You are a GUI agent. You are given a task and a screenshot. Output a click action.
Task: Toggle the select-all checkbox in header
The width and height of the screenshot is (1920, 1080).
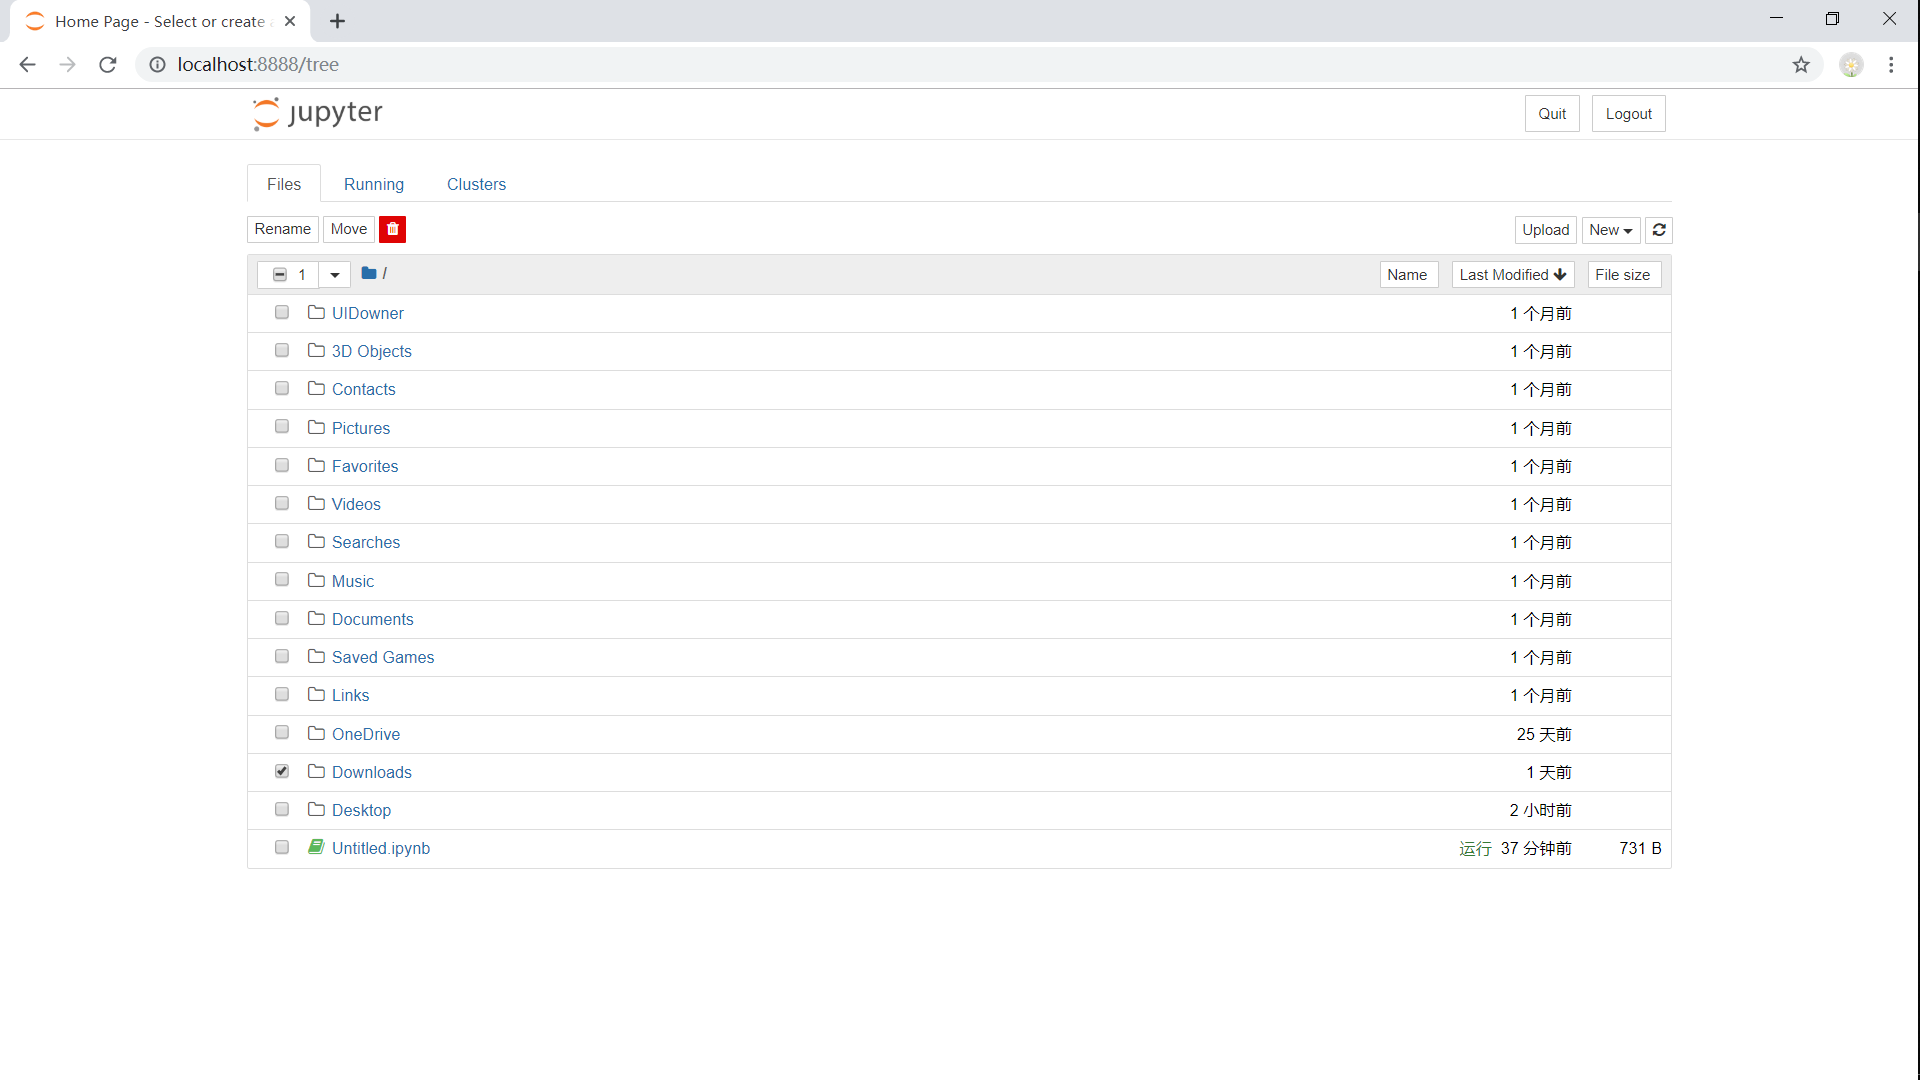coord(280,274)
